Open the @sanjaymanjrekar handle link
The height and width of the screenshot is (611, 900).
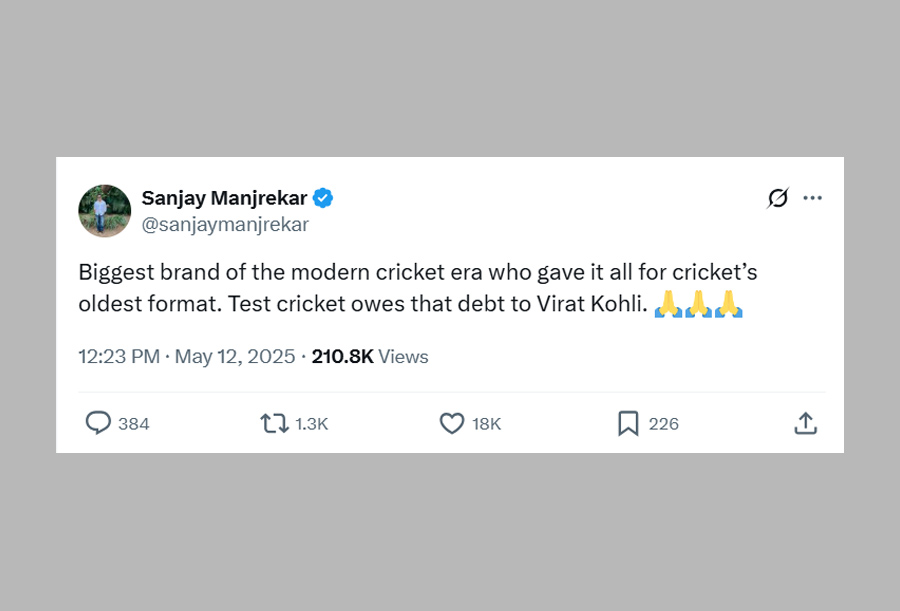[225, 225]
